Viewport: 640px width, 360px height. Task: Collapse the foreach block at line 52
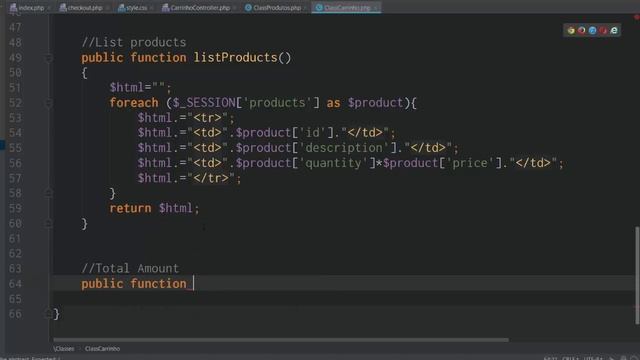[49, 103]
